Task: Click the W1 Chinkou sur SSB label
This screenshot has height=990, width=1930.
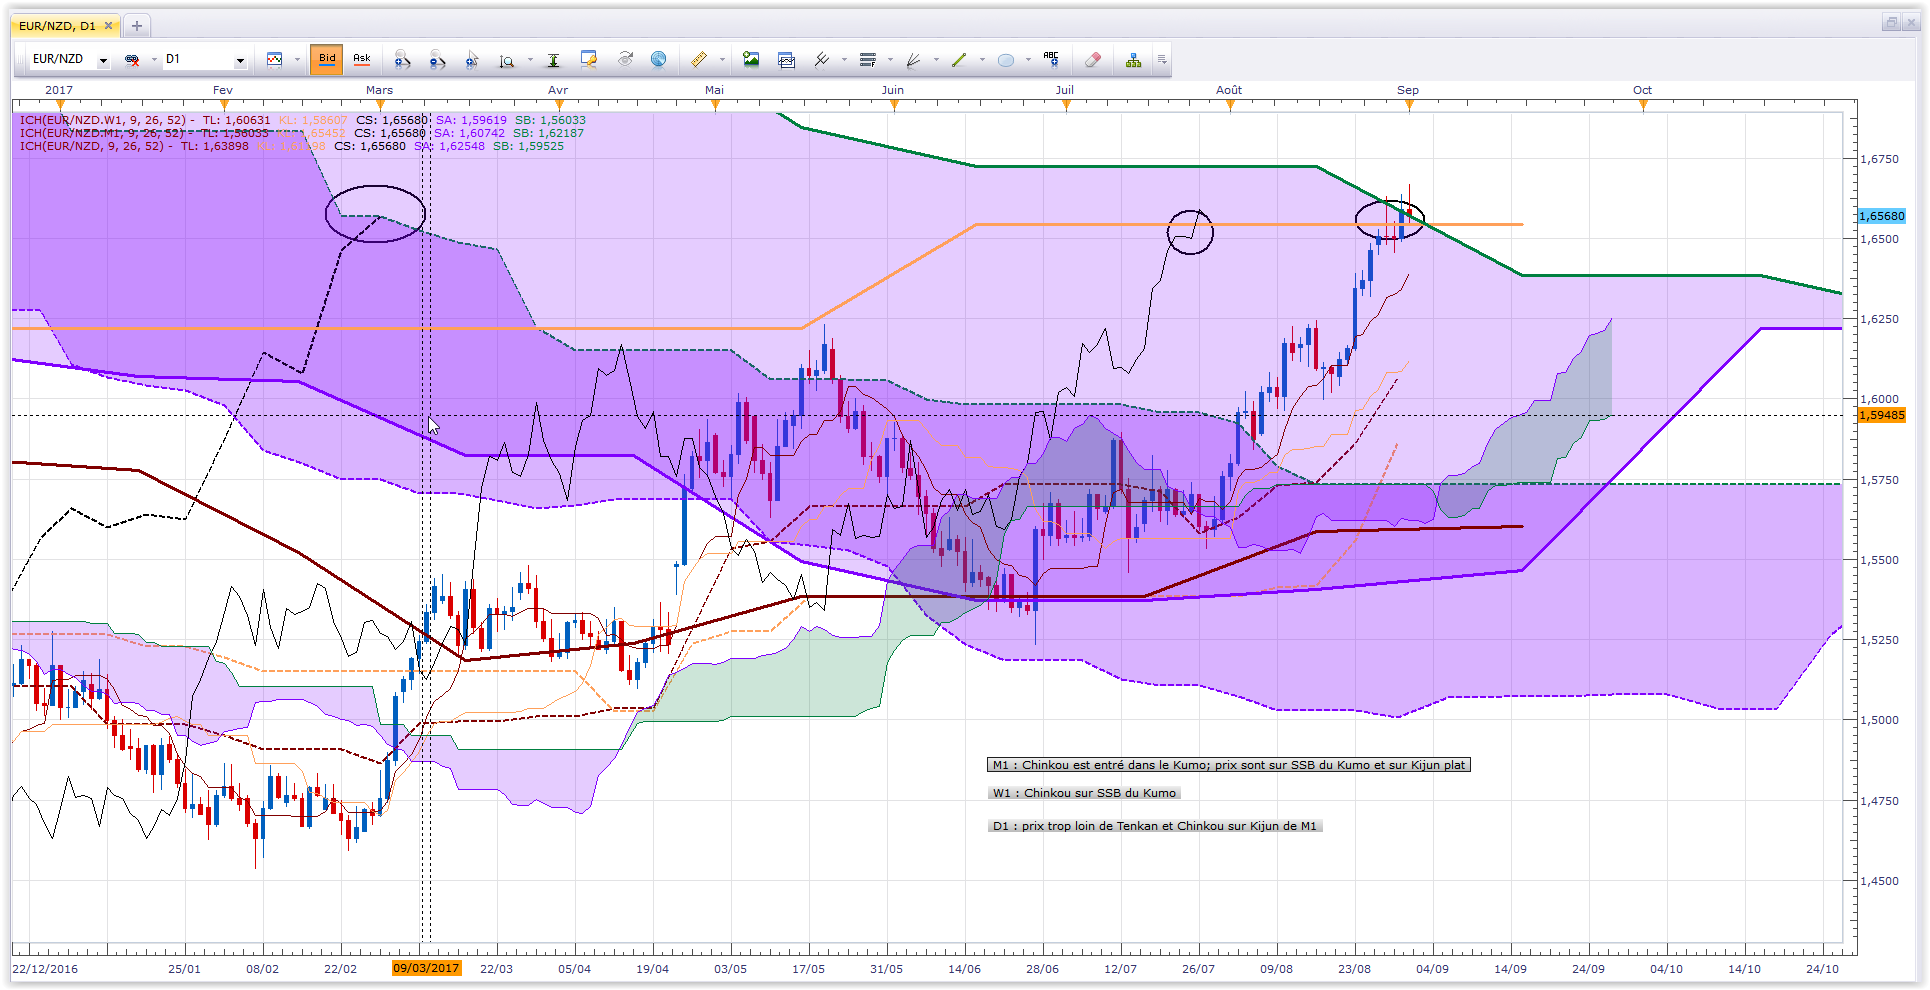Action: (1085, 793)
